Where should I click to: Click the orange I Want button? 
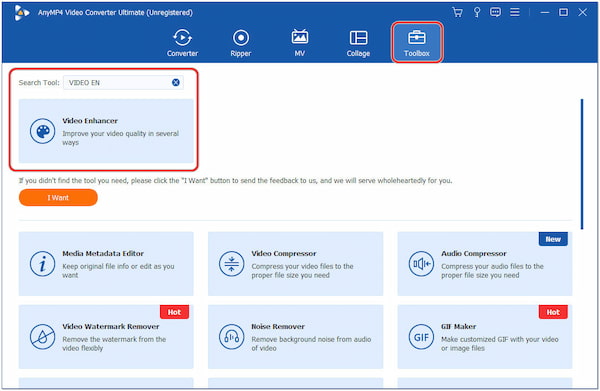tap(58, 197)
